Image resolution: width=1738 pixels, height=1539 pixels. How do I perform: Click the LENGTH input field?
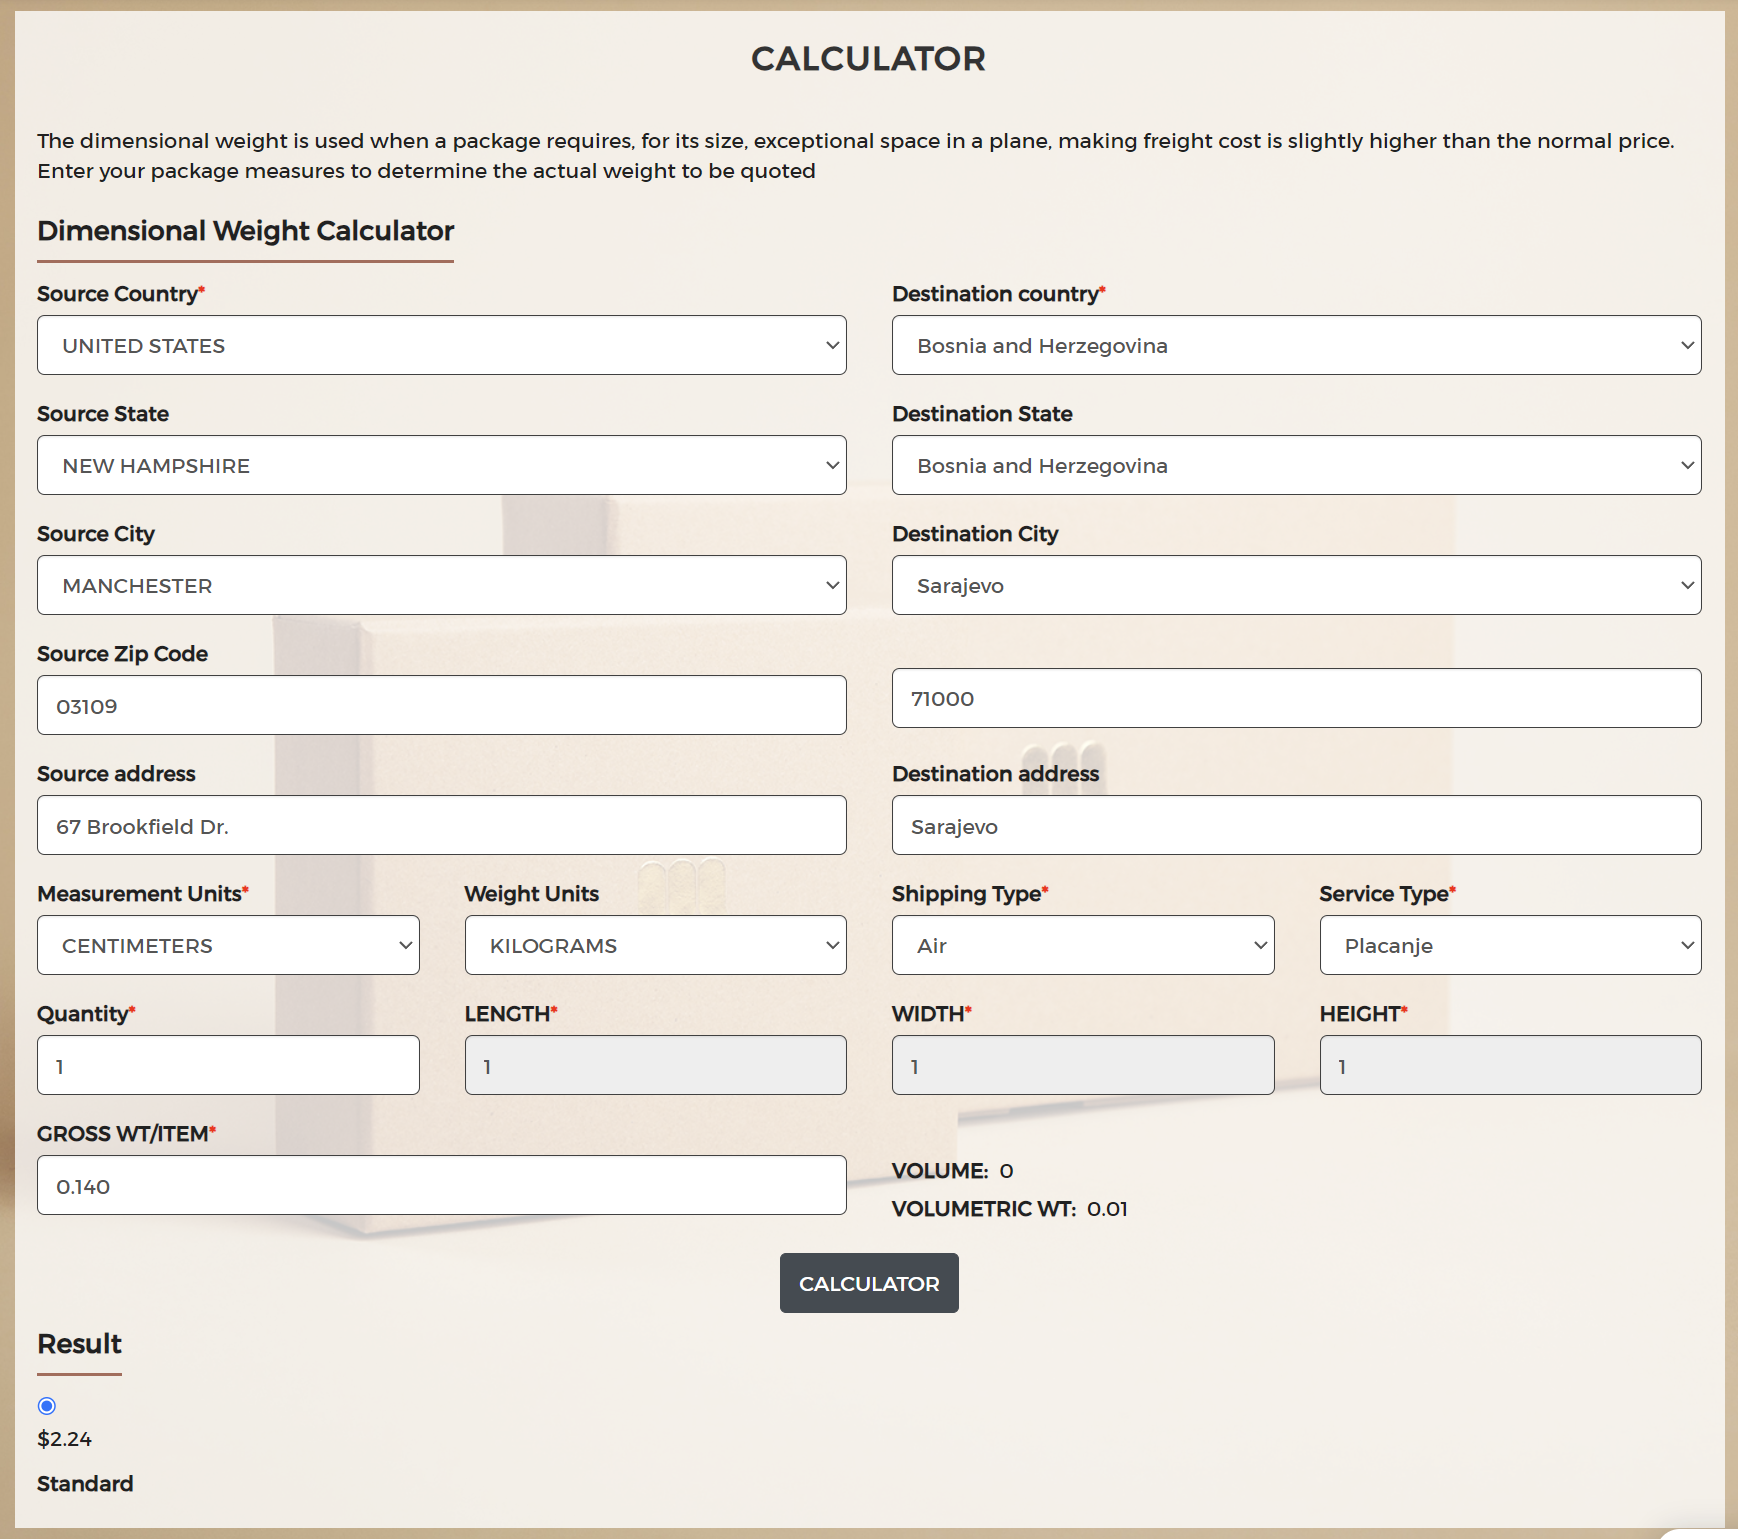tap(656, 1065)
